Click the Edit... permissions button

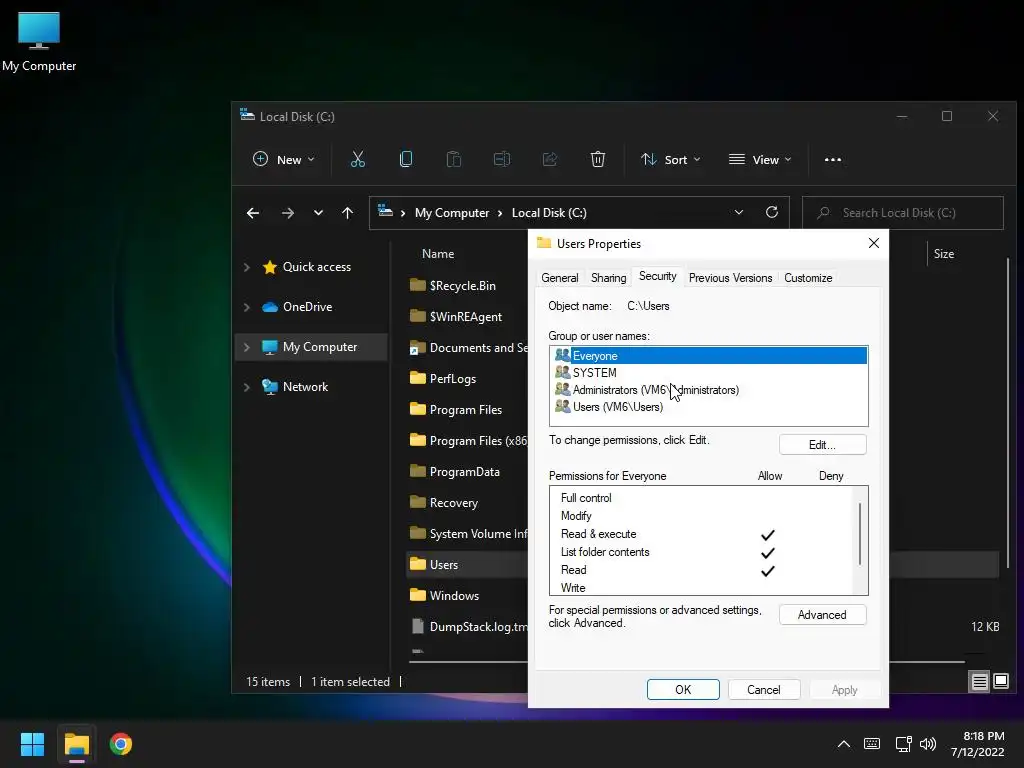point(823,445)
